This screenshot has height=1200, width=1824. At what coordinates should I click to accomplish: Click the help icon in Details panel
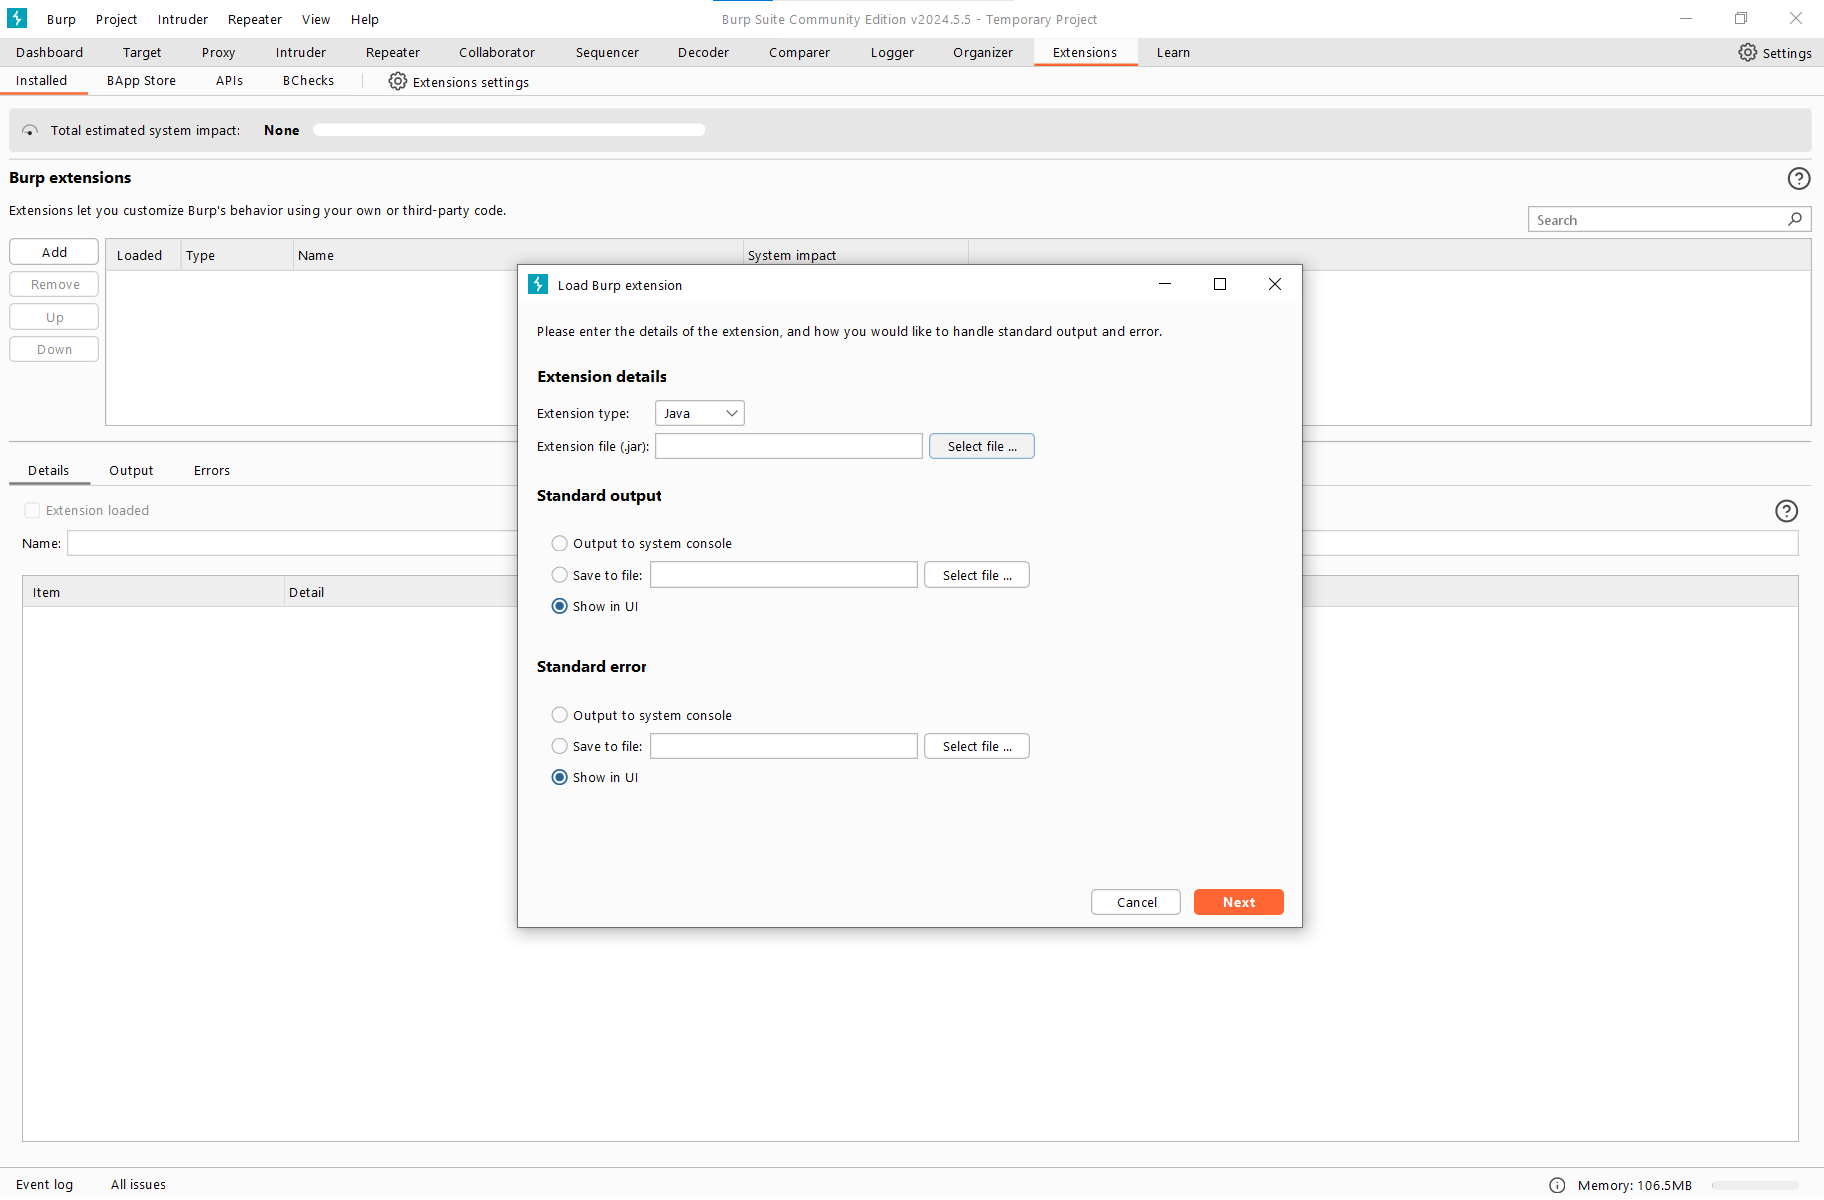(x=1786, y=512)
